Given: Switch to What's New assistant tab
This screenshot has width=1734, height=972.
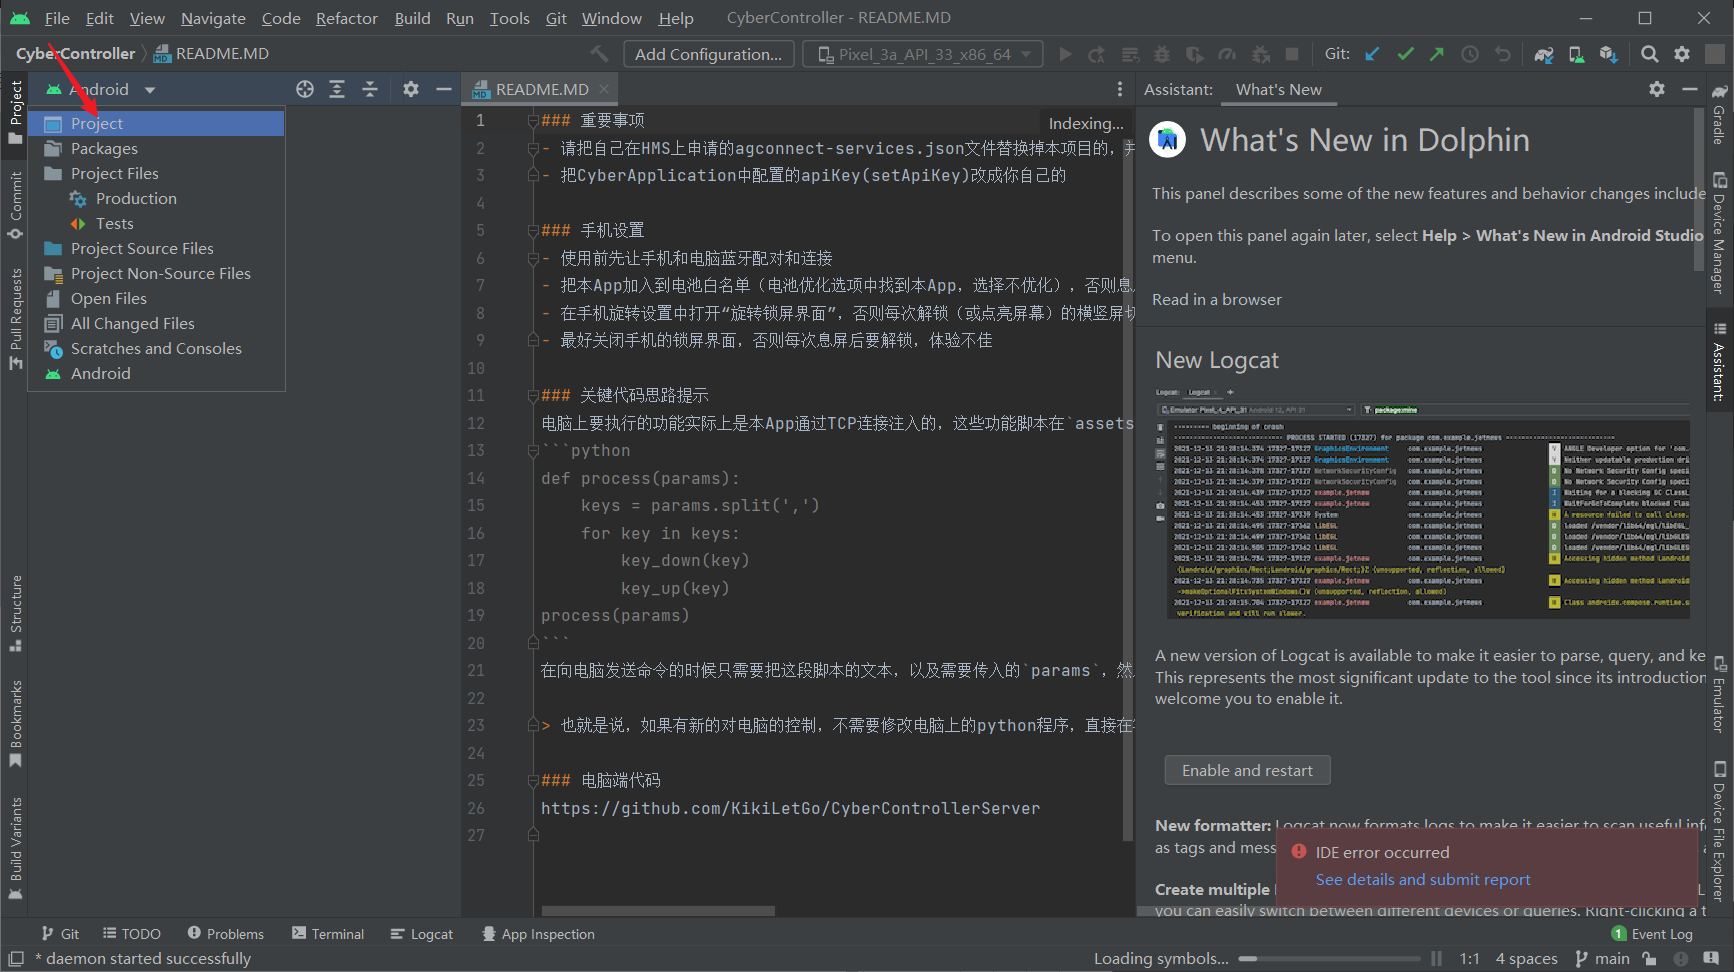Looking at the screenshot, I should [1278, 89].
